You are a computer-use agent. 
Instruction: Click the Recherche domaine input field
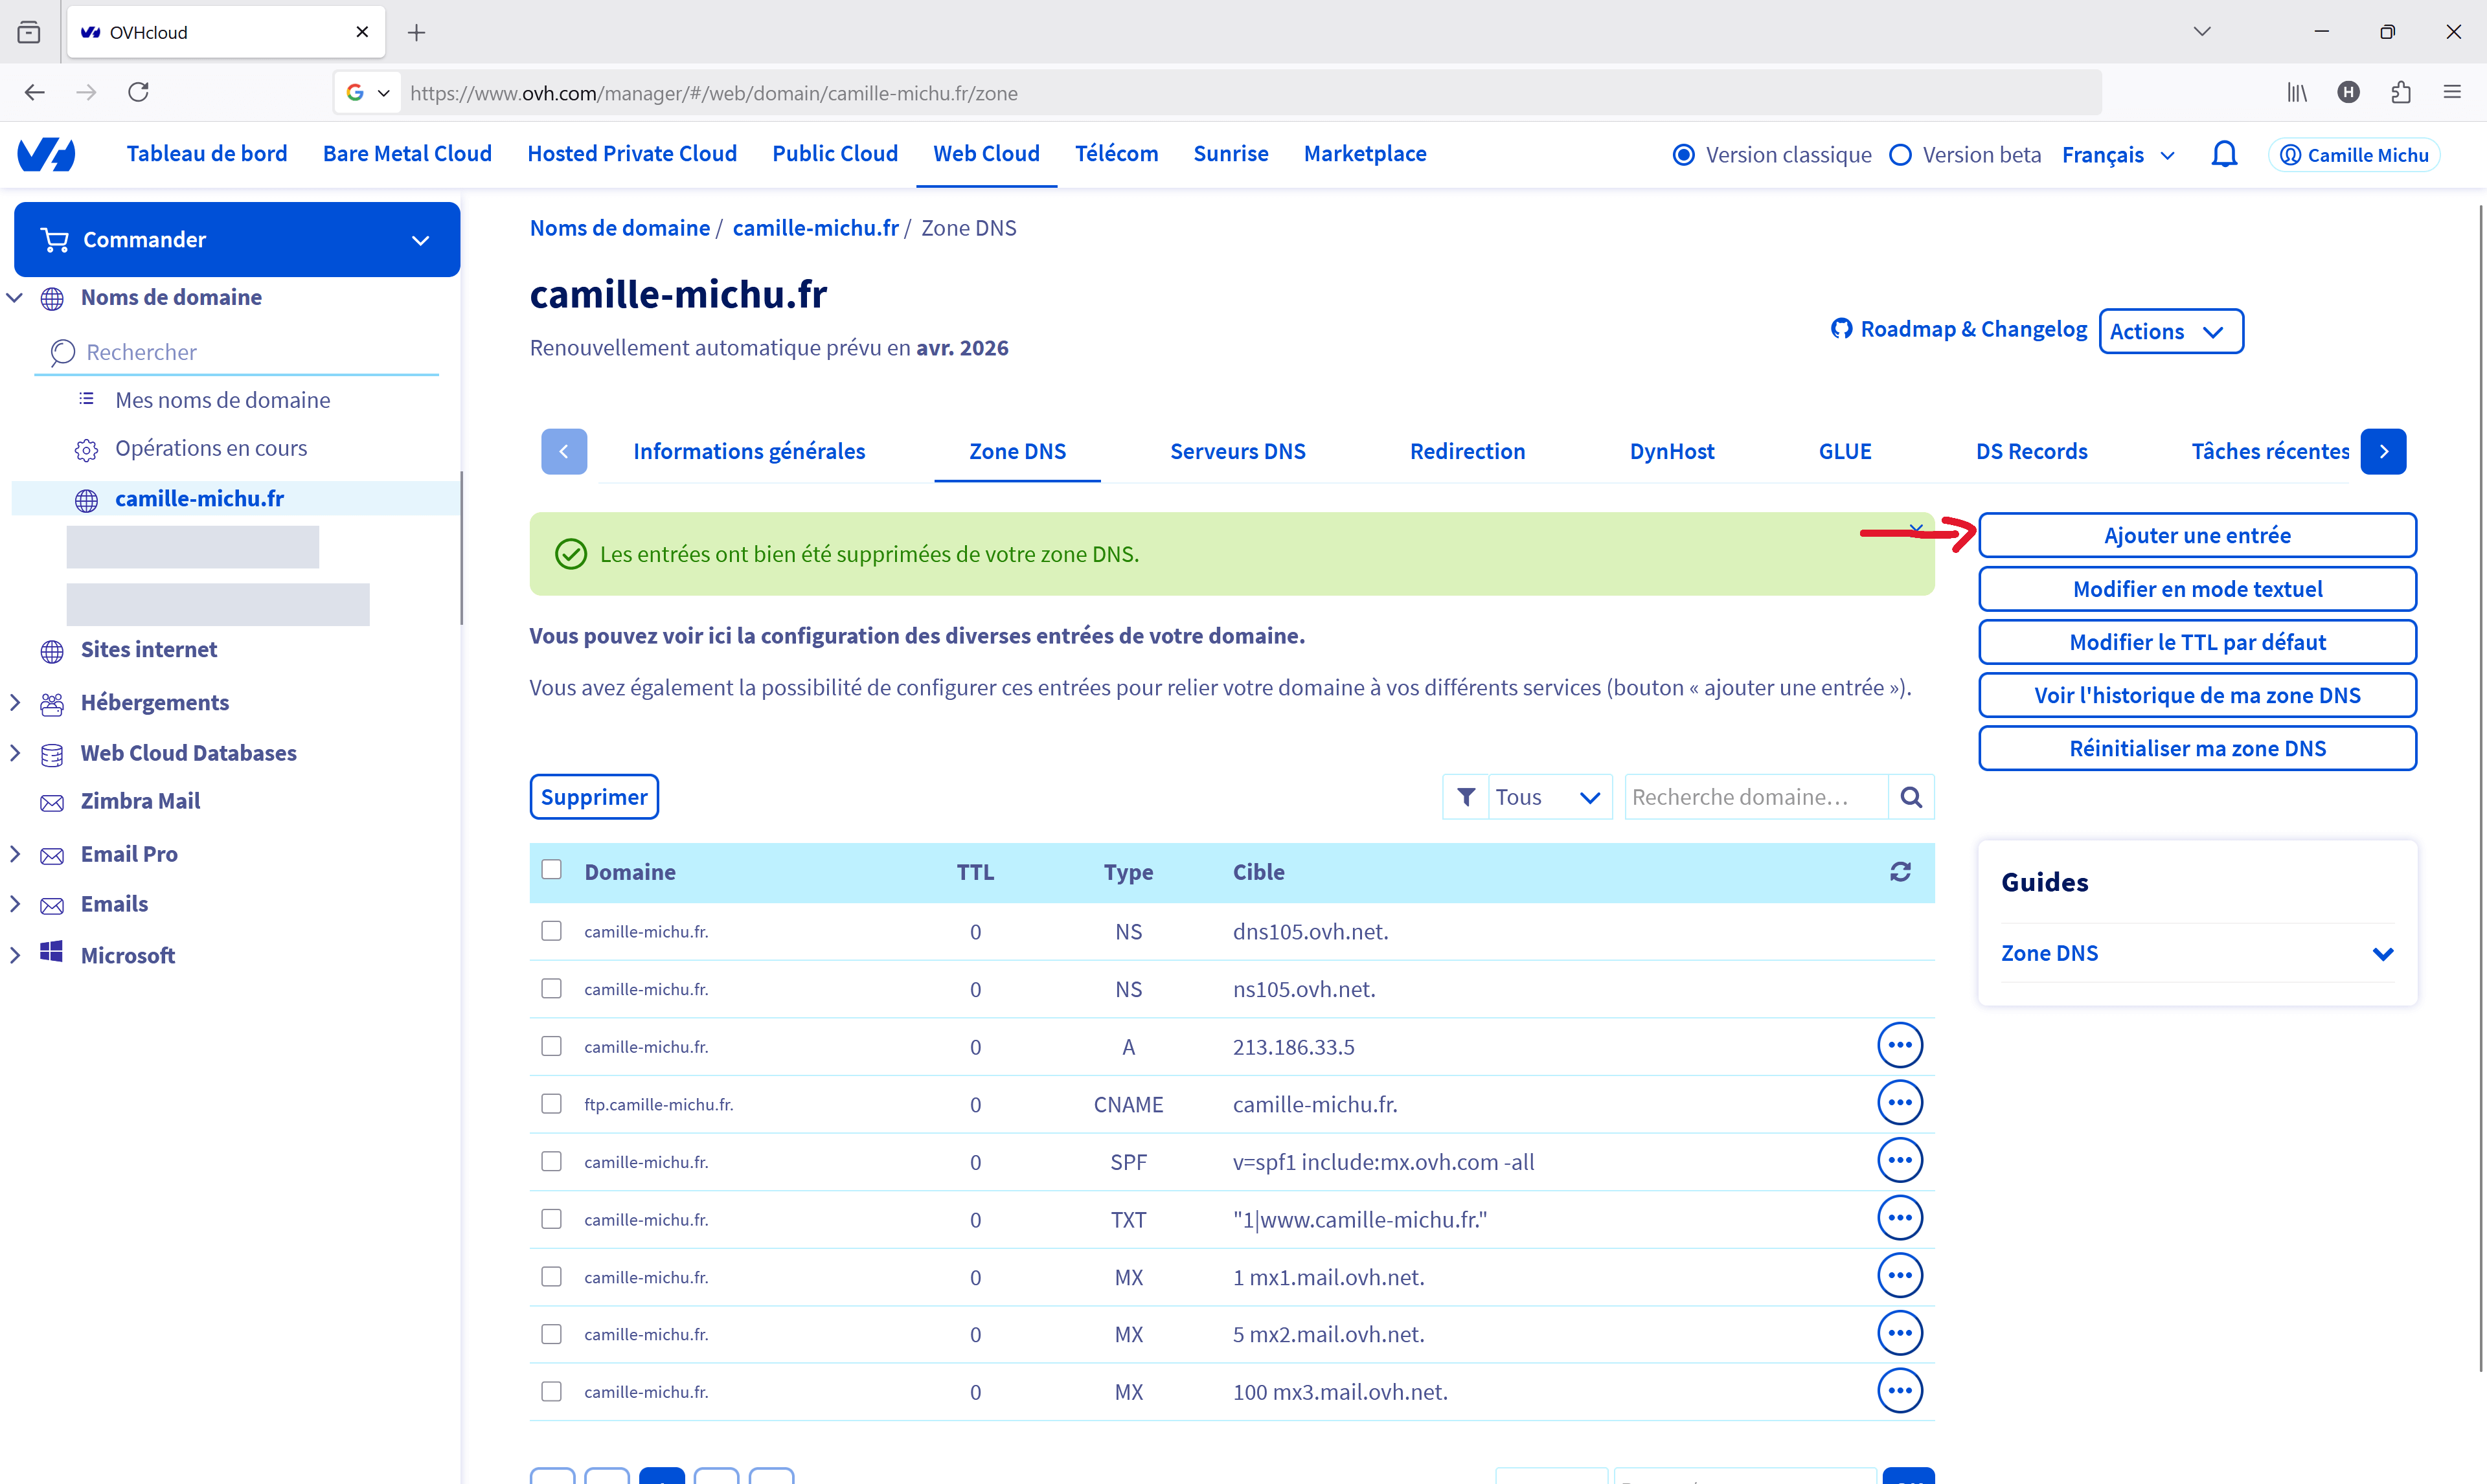click(1755, 797)
